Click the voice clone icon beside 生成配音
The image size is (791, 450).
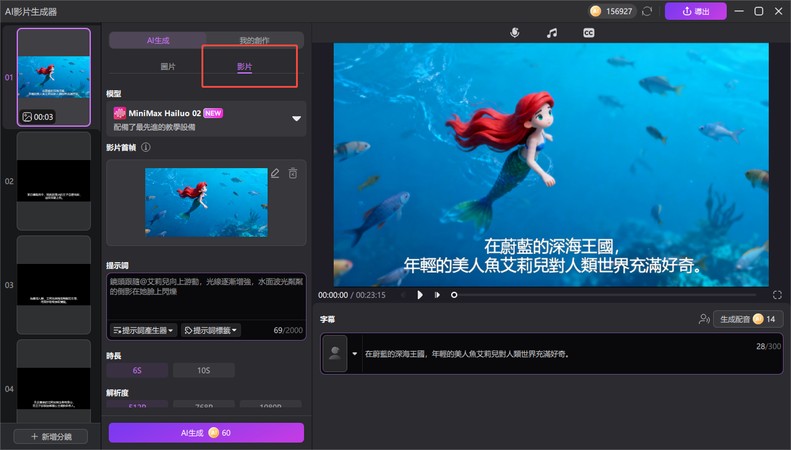click(x=704, y=319)
